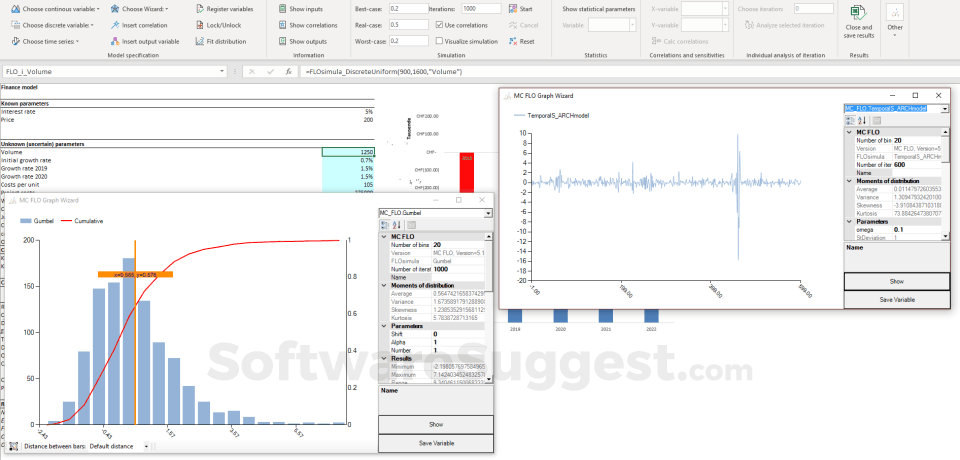
Task: Click Insert output variable
Action: pos(145,41)
